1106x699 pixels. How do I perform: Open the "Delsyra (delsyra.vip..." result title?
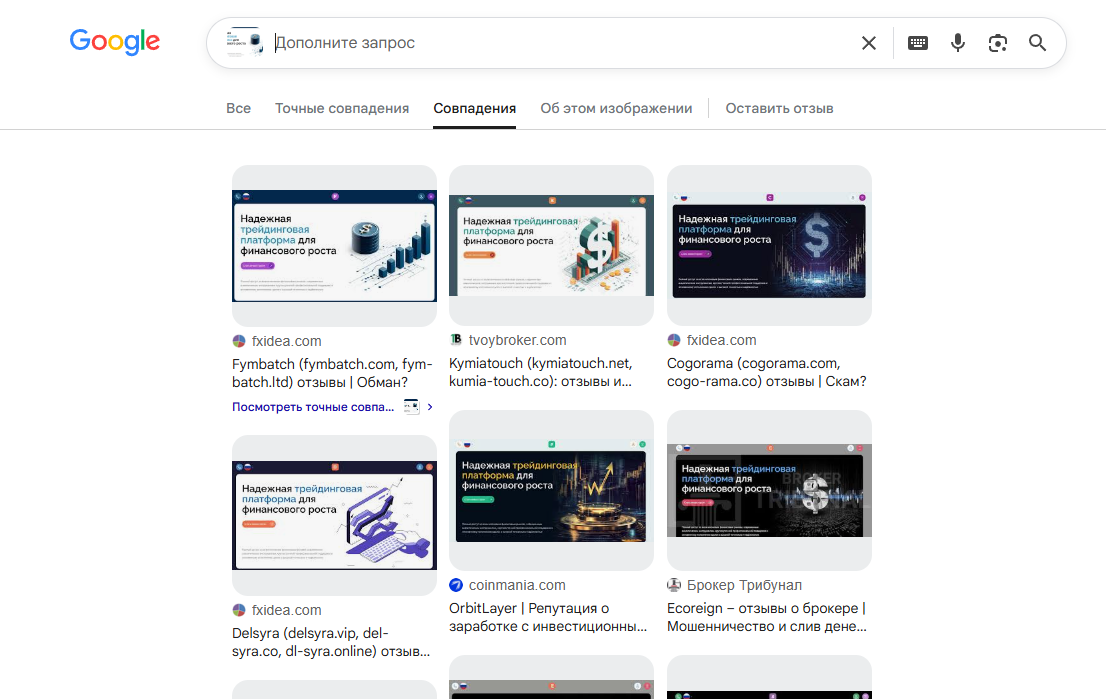(x=331, y=642)
